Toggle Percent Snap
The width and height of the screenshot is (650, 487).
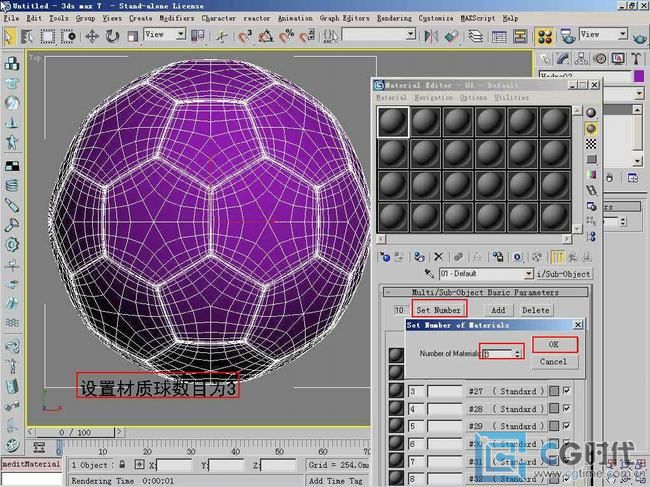286,36
